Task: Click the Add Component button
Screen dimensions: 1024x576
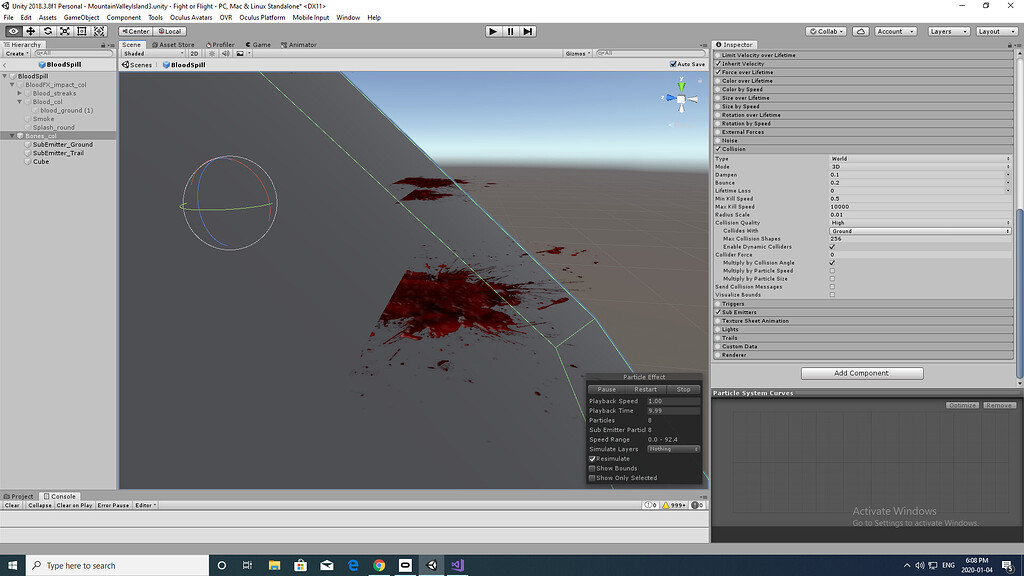Action: pos(861,373)
